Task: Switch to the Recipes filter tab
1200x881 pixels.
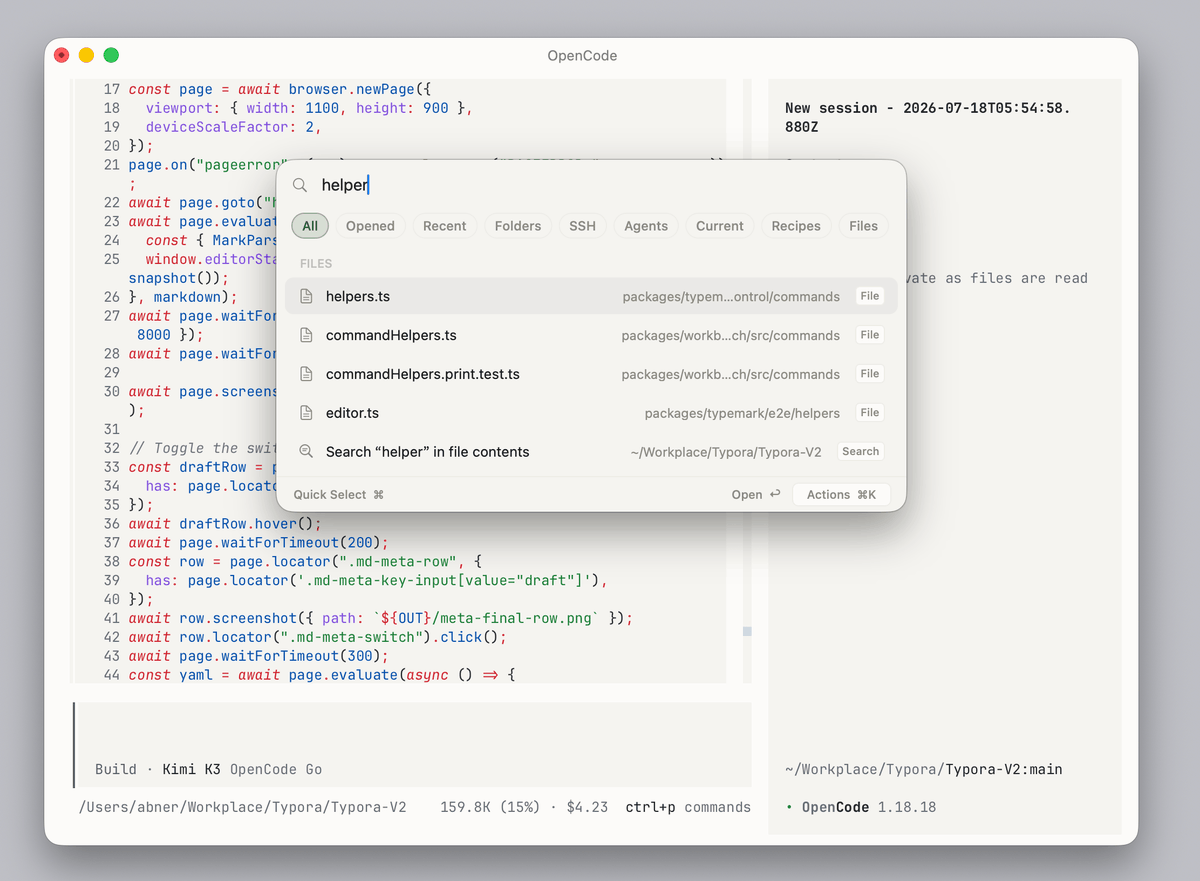Action: click(796, 226)
